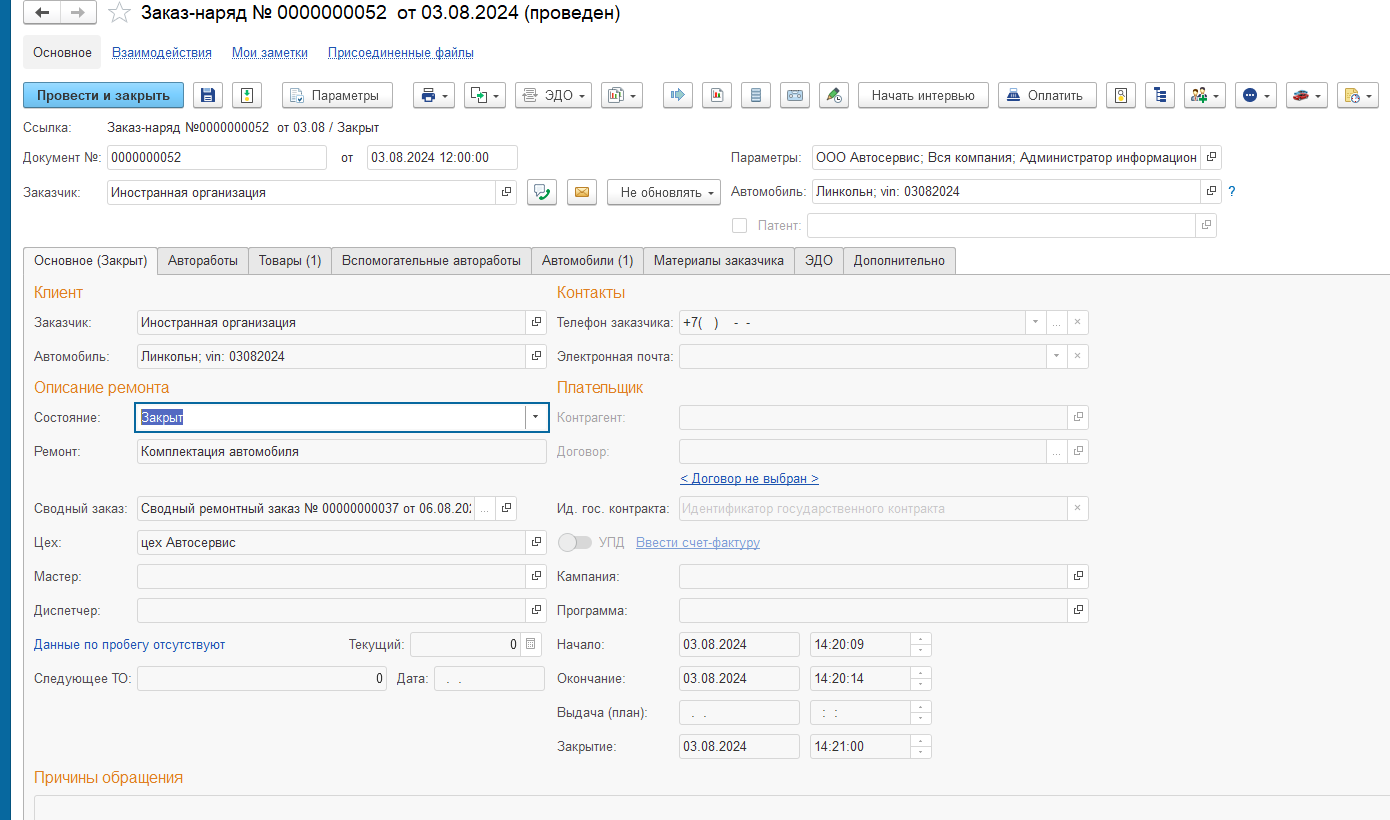Viewport: 1390px width, 820px height.
Task: Increase Начало time with spinner up
Action: click(x=921, y=639)
